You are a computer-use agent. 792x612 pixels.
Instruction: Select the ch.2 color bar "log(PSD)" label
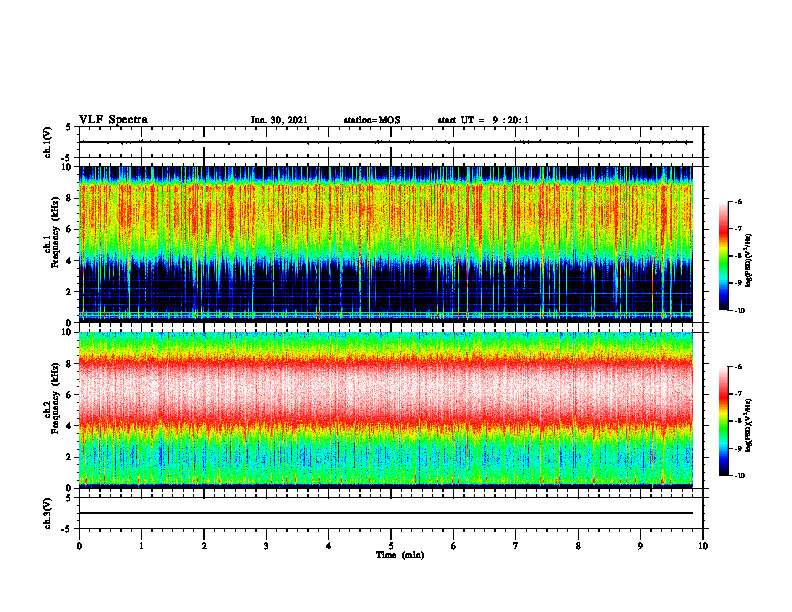[x=749, y=425]
